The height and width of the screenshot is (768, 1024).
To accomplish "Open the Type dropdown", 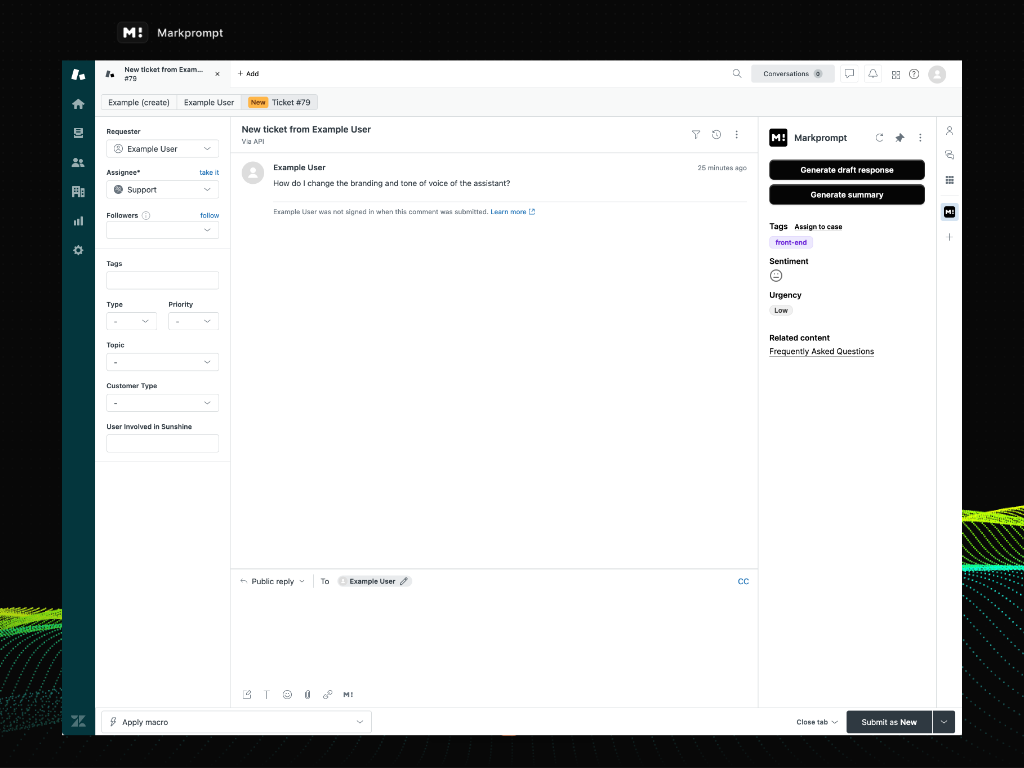I will [131, 321].
